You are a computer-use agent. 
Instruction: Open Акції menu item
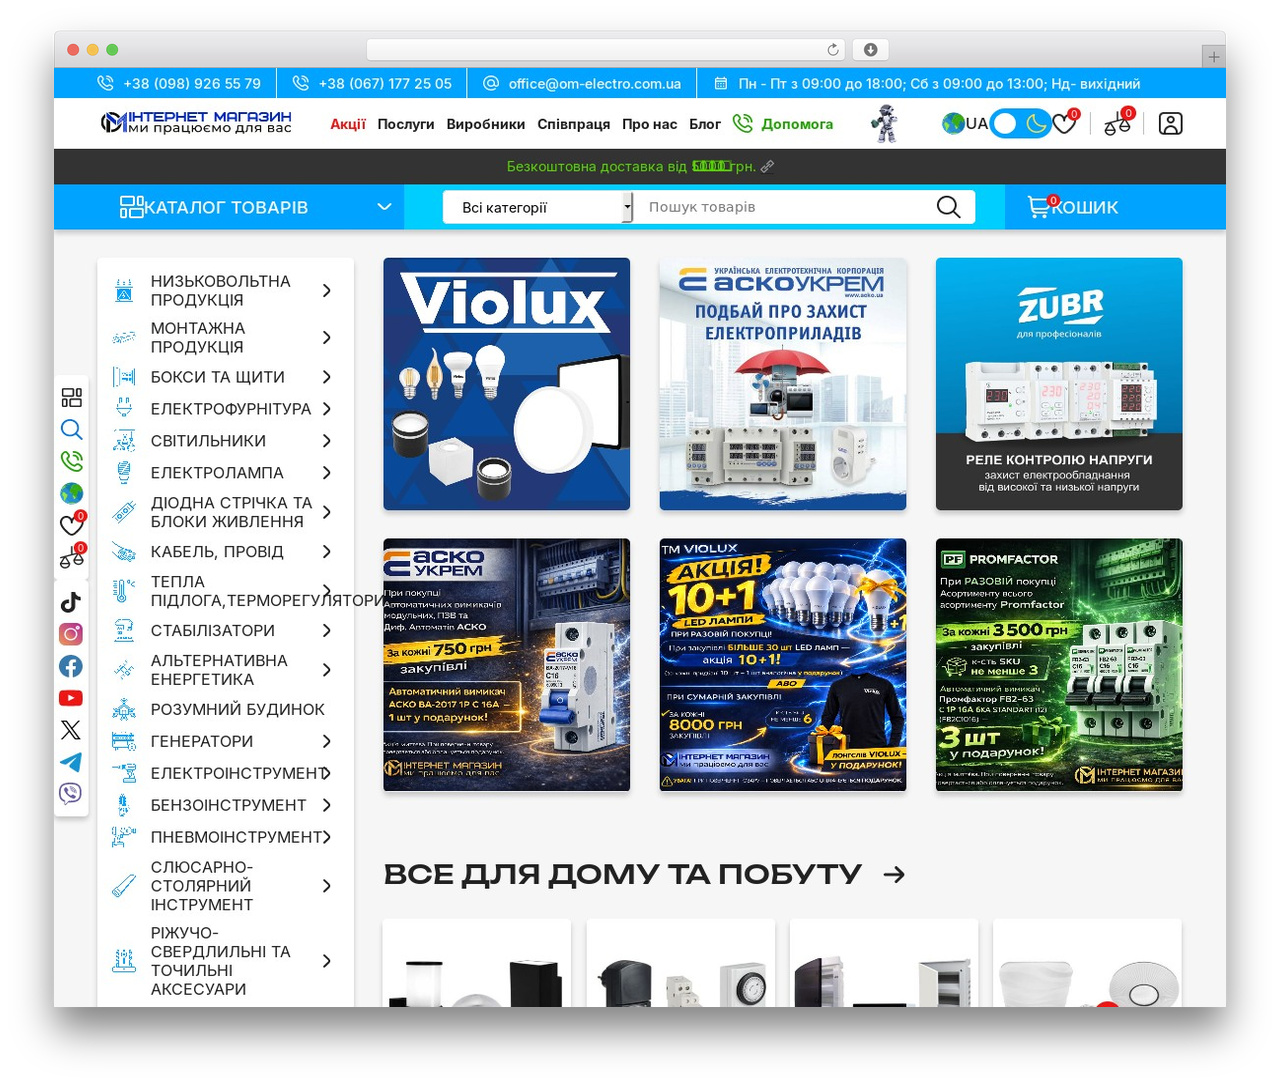pyautogui.click(x=348, y=124)
